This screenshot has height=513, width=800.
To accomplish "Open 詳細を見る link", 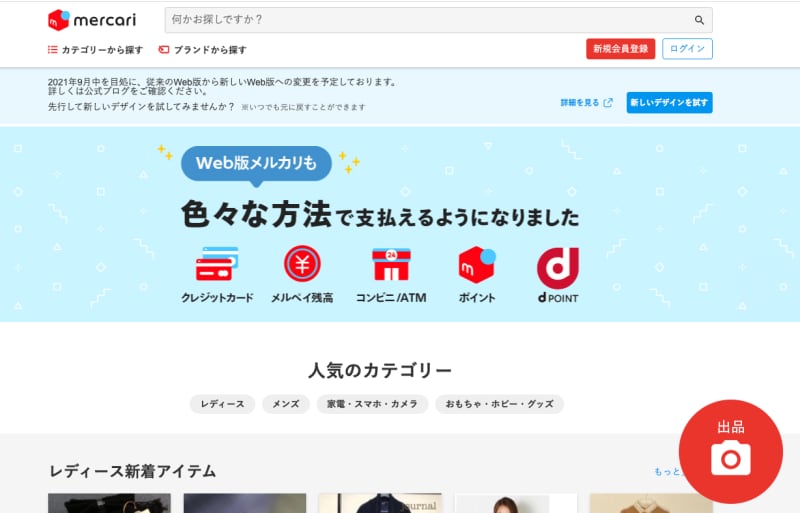I will coord(586,103).
